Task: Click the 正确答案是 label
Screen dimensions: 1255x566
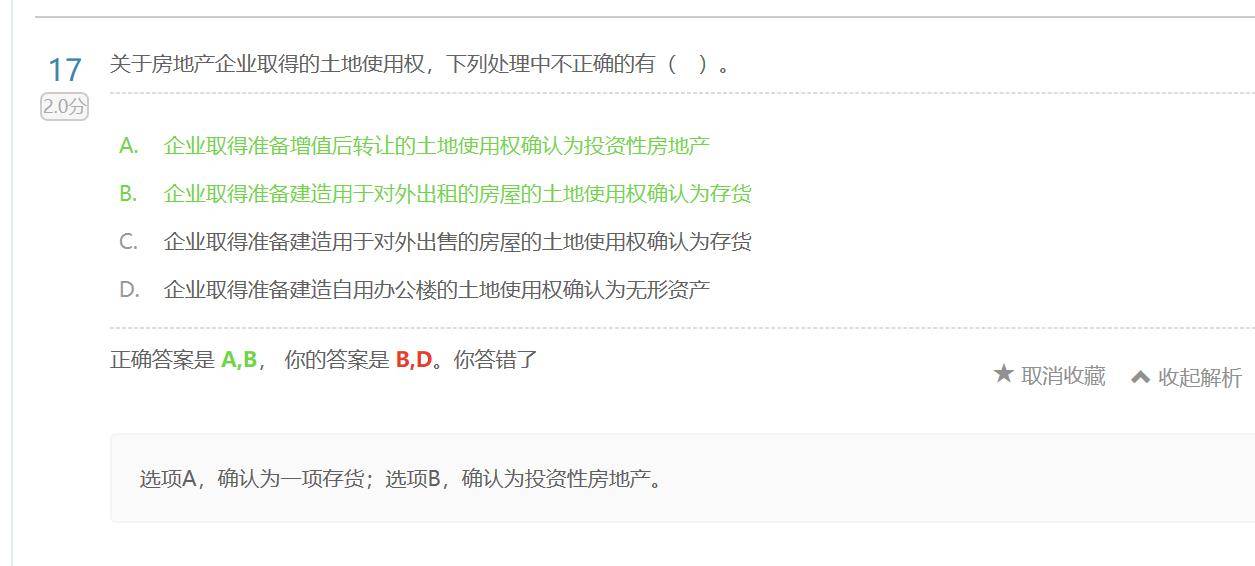Action: 162,360
